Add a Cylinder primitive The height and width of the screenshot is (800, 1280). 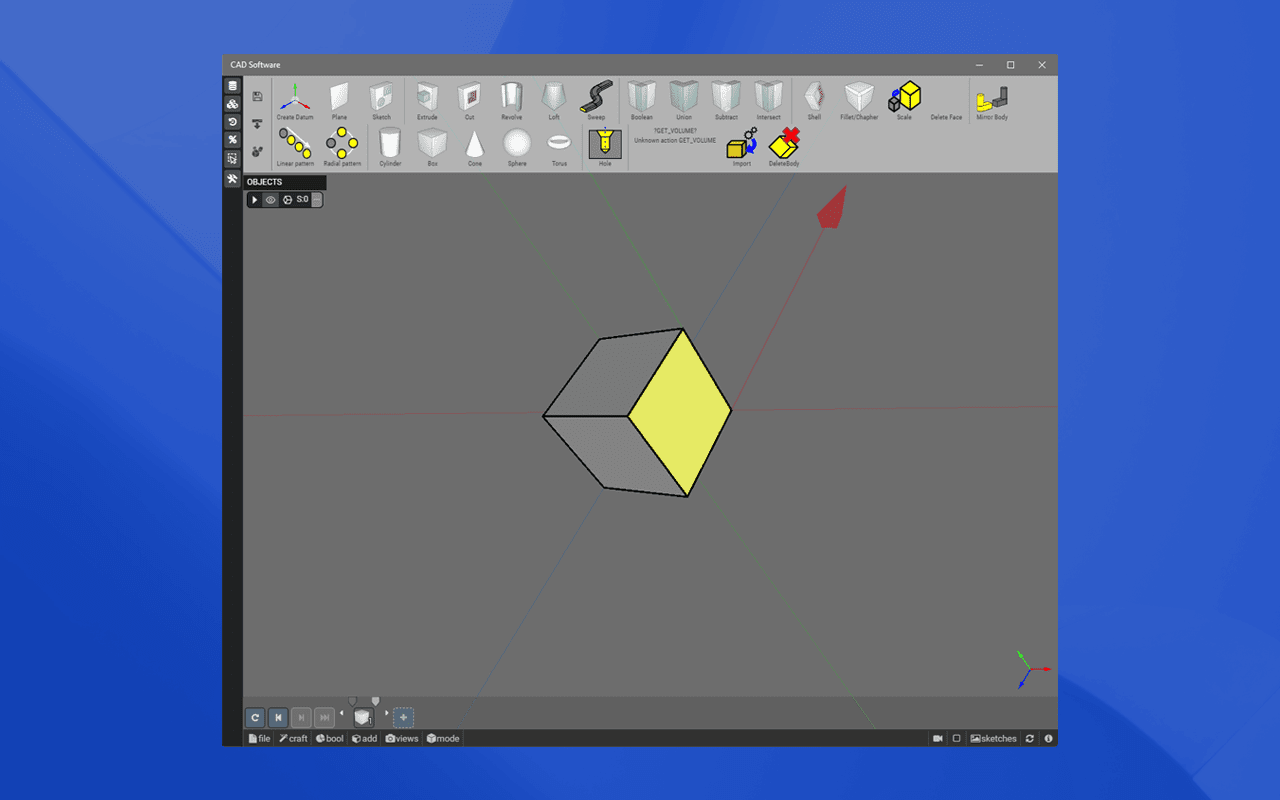(390, 147)
